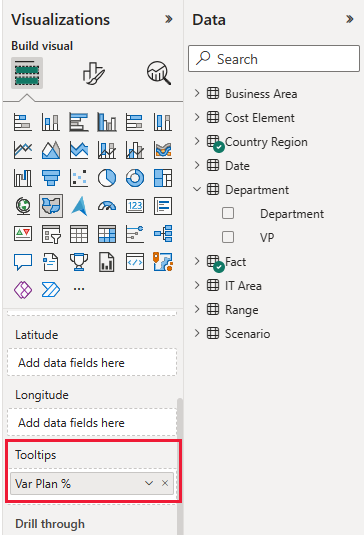364x535 pixels.
Task: Expand the Scenario table
Action: 197,333
